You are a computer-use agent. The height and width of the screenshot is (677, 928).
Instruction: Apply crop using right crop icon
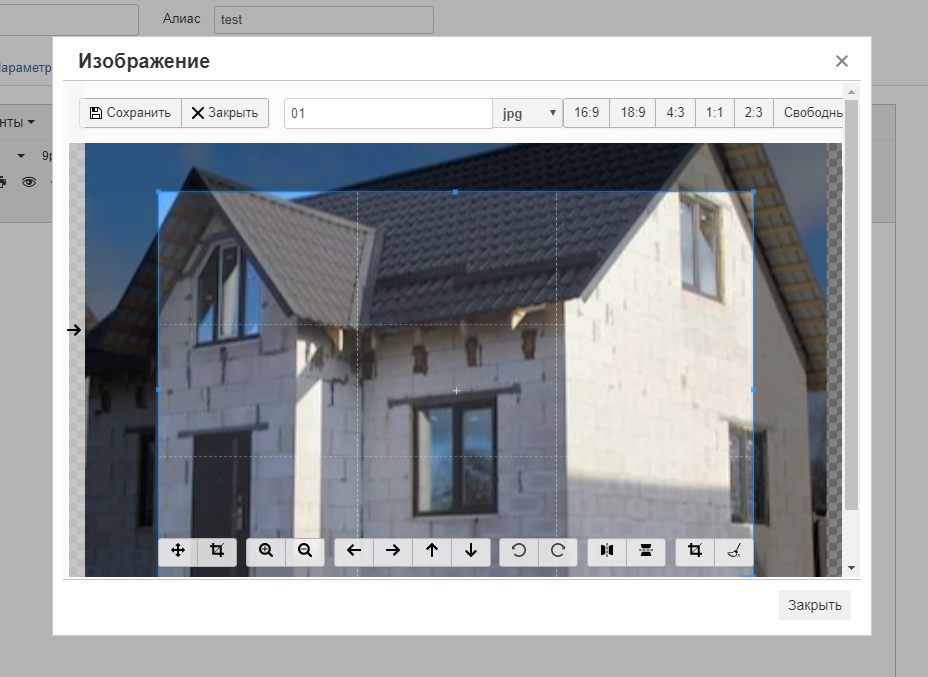695,551
